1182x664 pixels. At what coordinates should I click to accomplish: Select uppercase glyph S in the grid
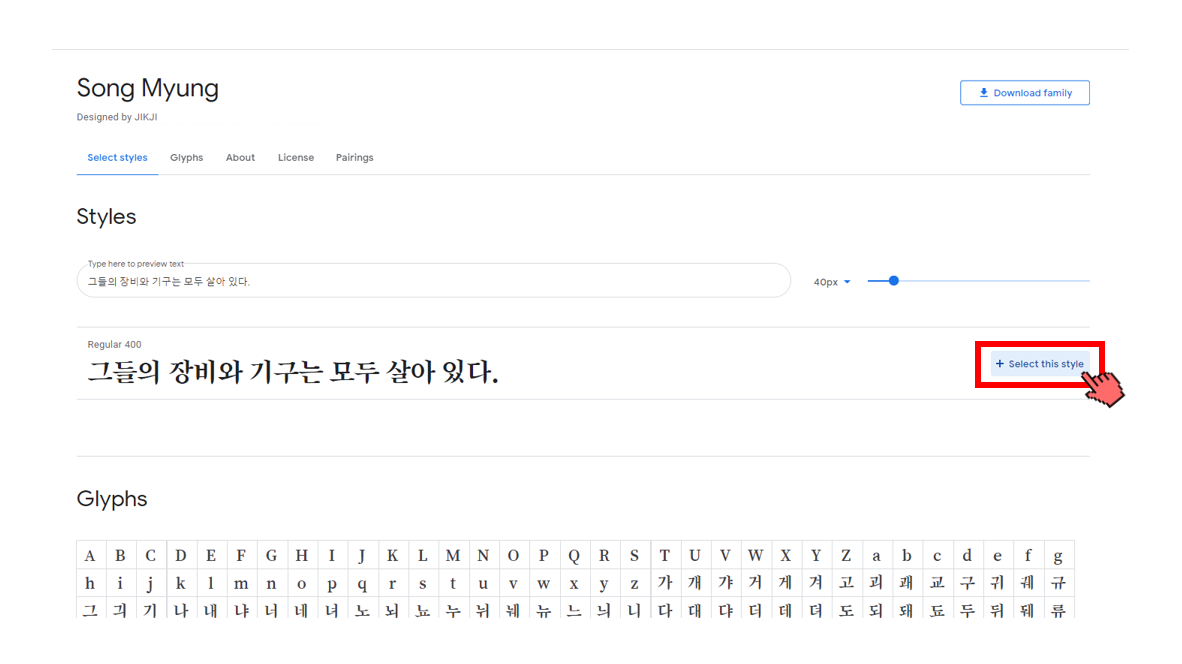coord(634,555)
